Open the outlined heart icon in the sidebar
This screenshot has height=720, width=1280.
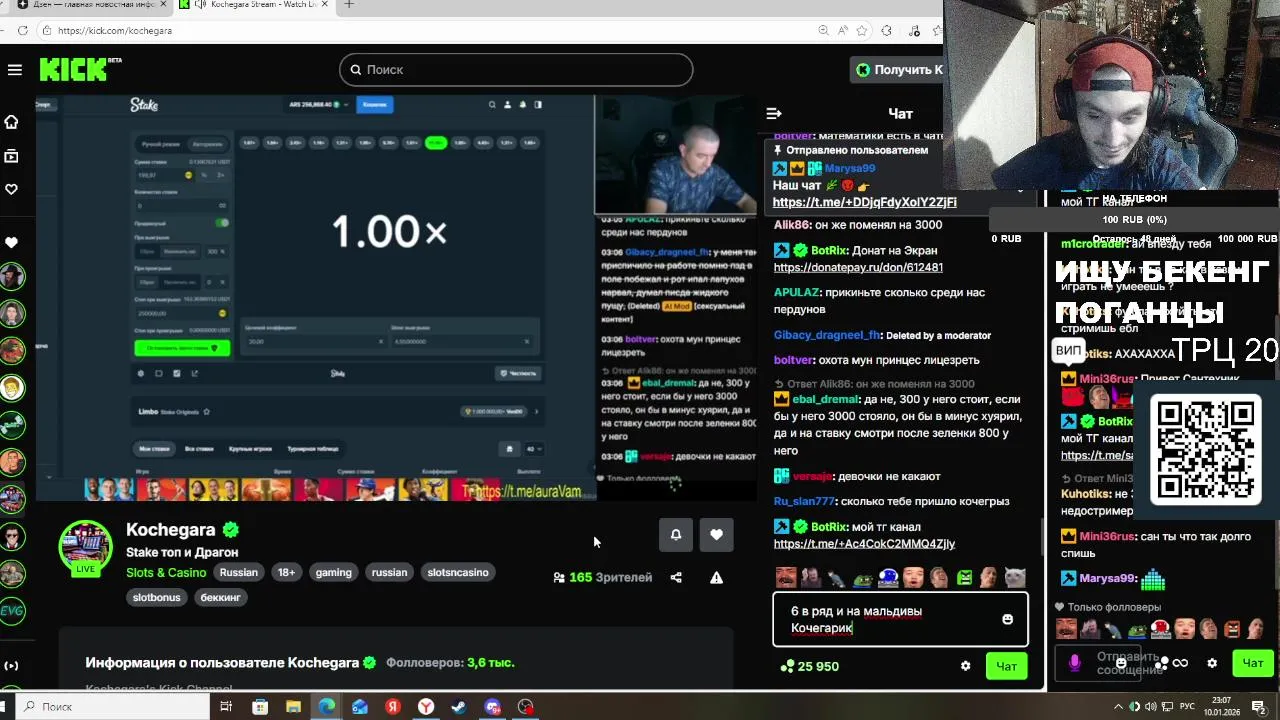click(x=12, y=189)
